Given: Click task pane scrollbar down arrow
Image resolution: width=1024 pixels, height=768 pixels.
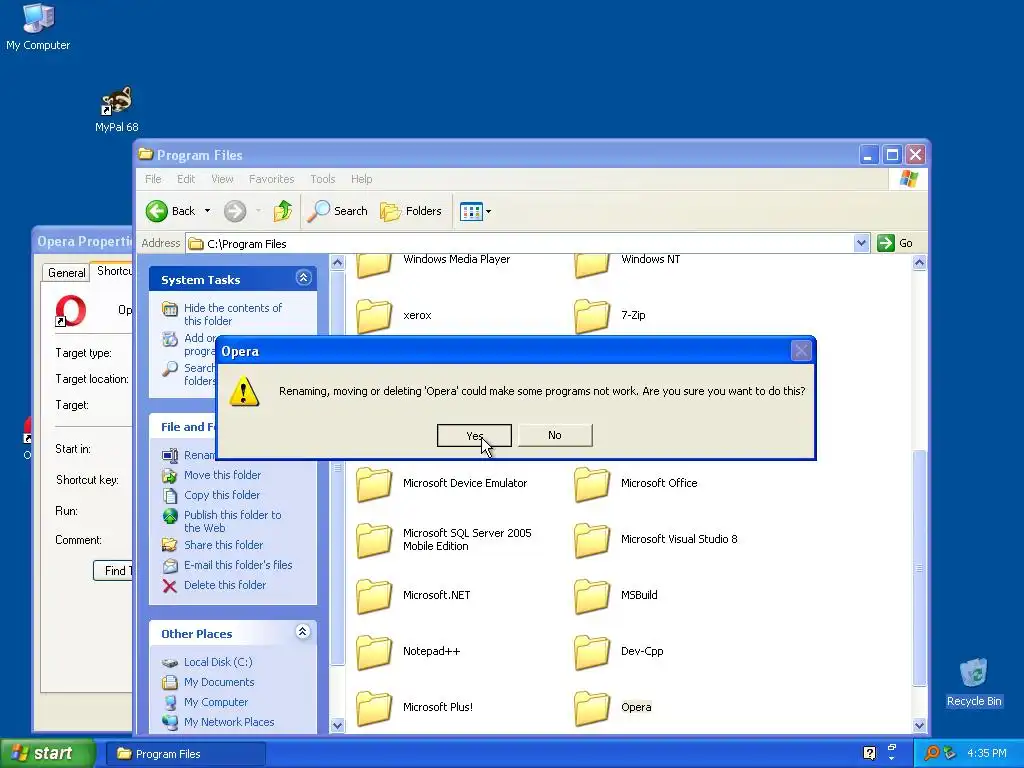Looking at the screenshot, I should [x=338, y=725].
